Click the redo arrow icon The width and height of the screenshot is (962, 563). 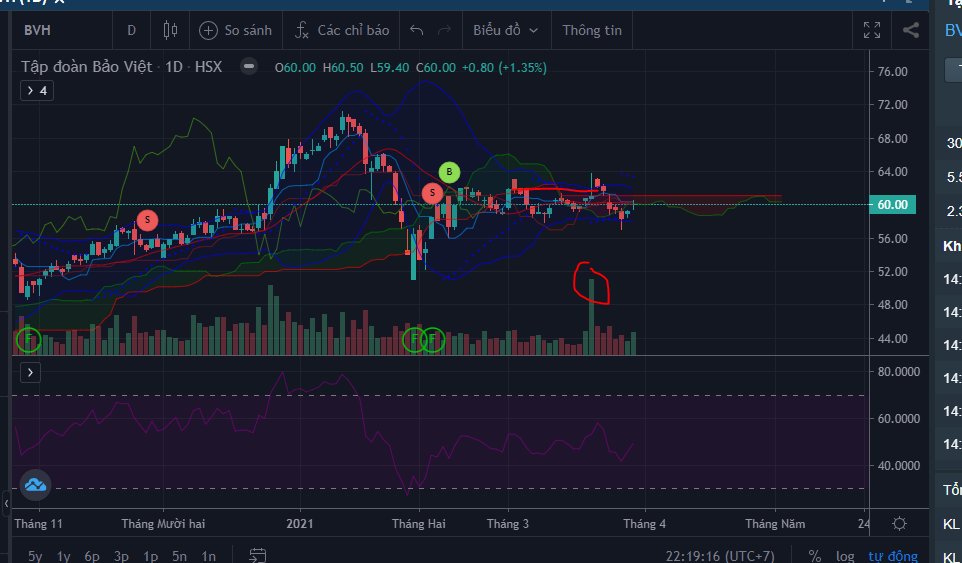[445, 30]
